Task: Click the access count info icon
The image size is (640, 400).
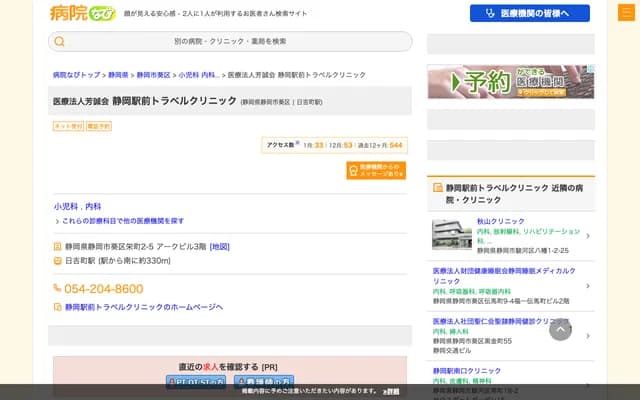Action: 297,144
